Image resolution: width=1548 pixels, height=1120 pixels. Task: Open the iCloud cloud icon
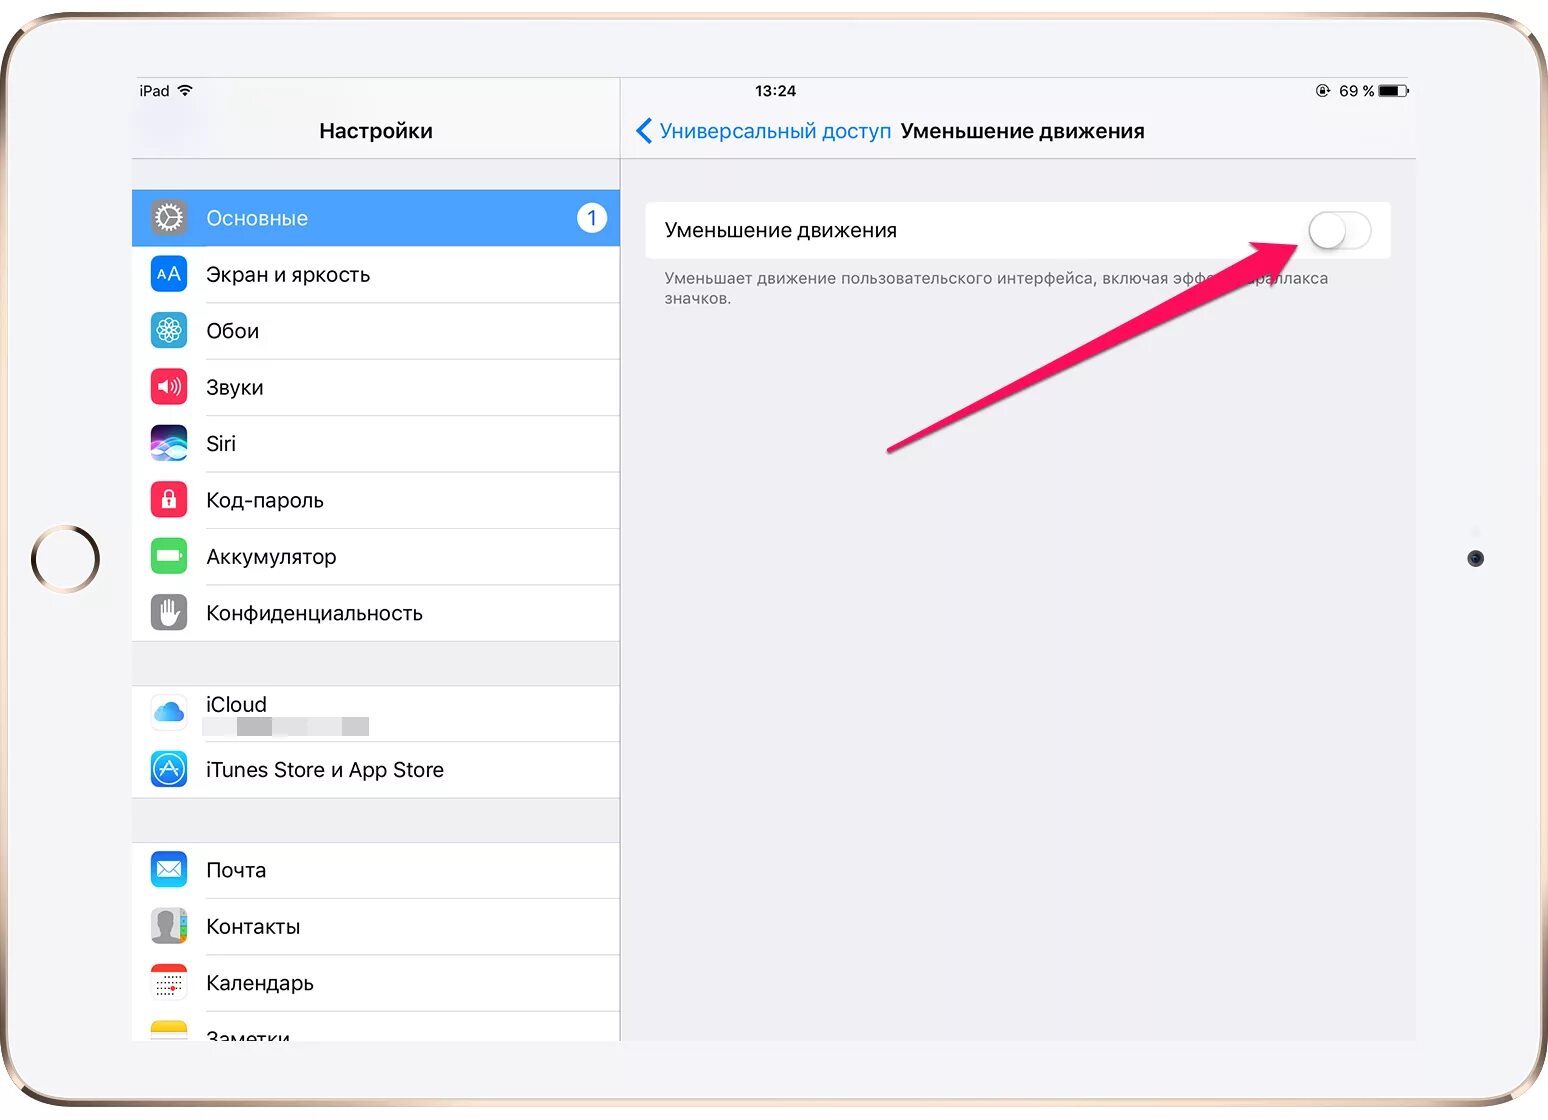[x=169, y=713]
